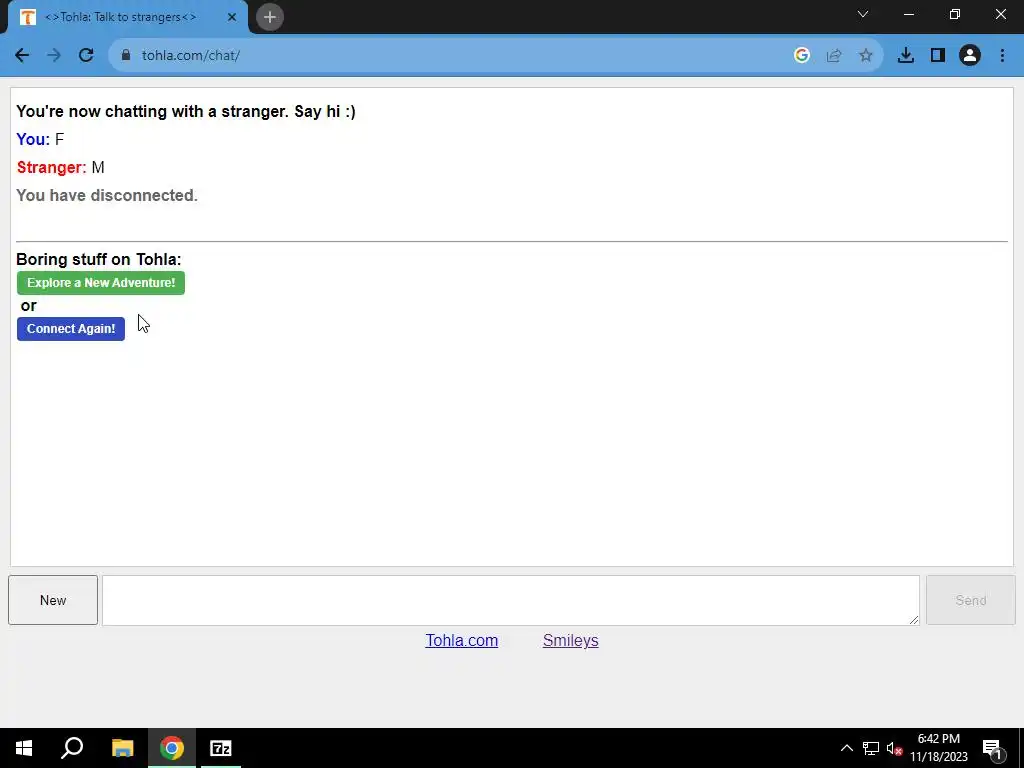1024x768 pixels.
Task: Click the 'You have disconnected.' text
Action: tap(107, 195)
